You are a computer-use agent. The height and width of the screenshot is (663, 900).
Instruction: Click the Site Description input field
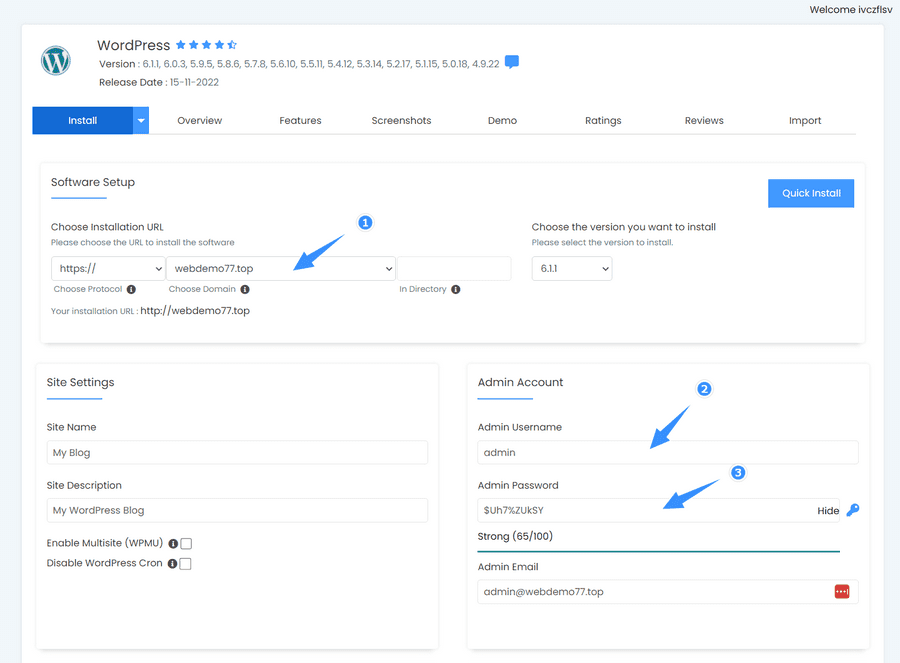click(x=237, y=510)
